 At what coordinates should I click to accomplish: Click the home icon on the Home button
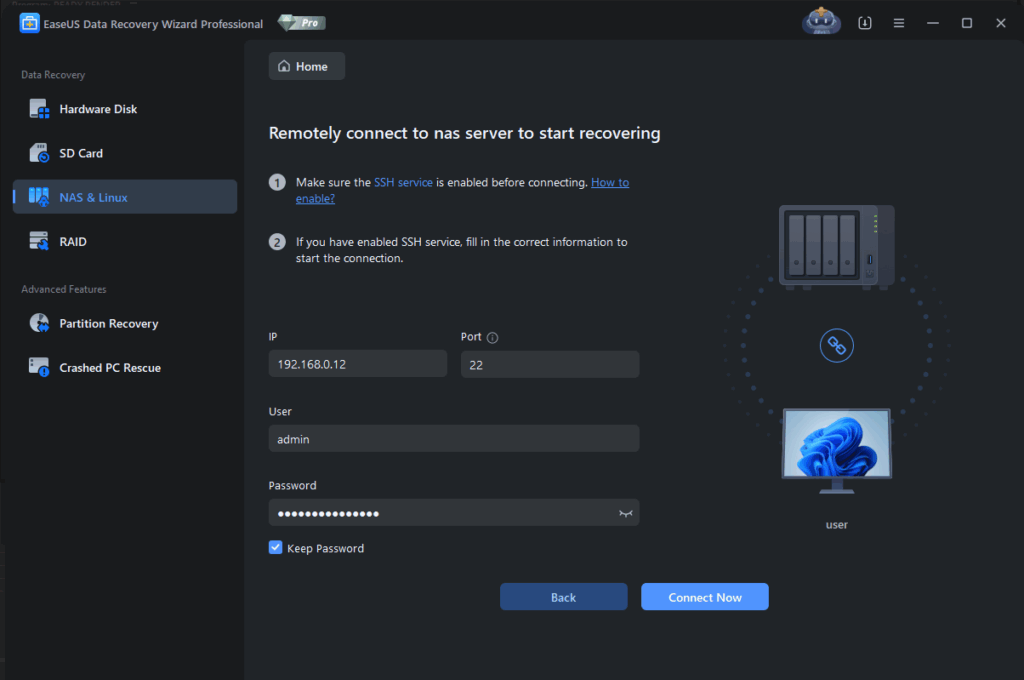pyautogui.click(x=284, y=67)
